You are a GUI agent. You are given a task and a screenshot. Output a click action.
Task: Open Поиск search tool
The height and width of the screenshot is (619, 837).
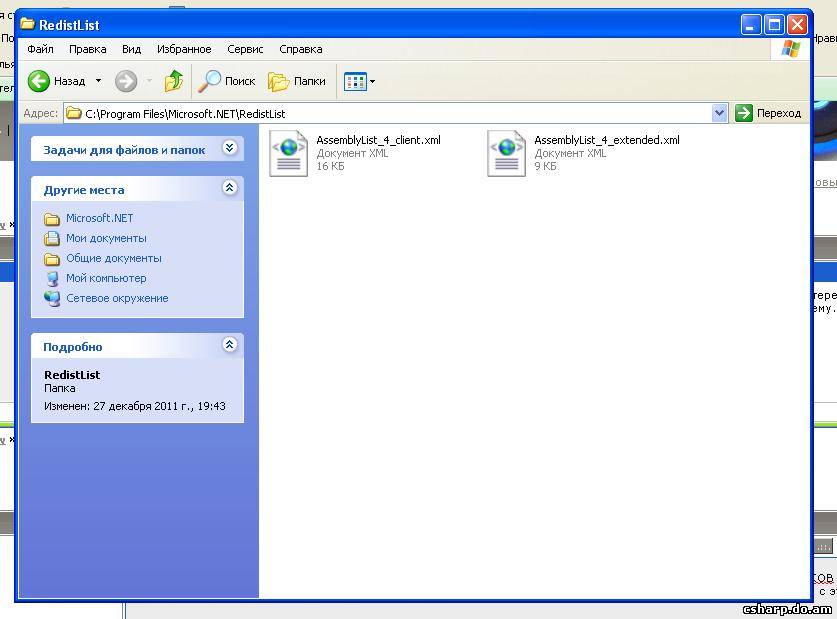227,81
